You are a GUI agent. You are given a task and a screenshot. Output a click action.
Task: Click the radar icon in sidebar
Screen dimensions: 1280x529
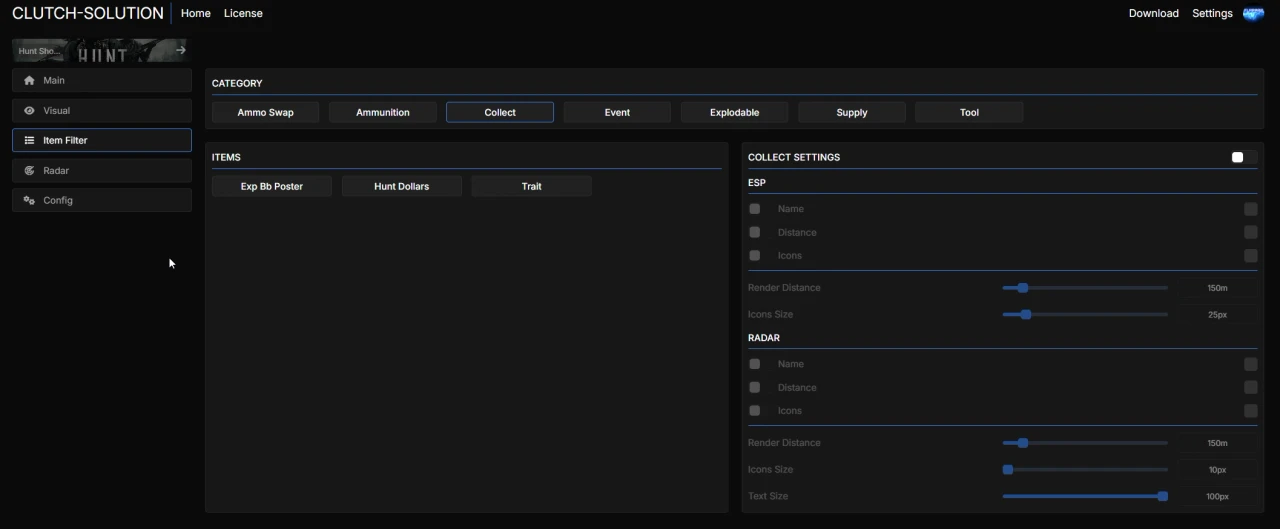tap(29, 170)
